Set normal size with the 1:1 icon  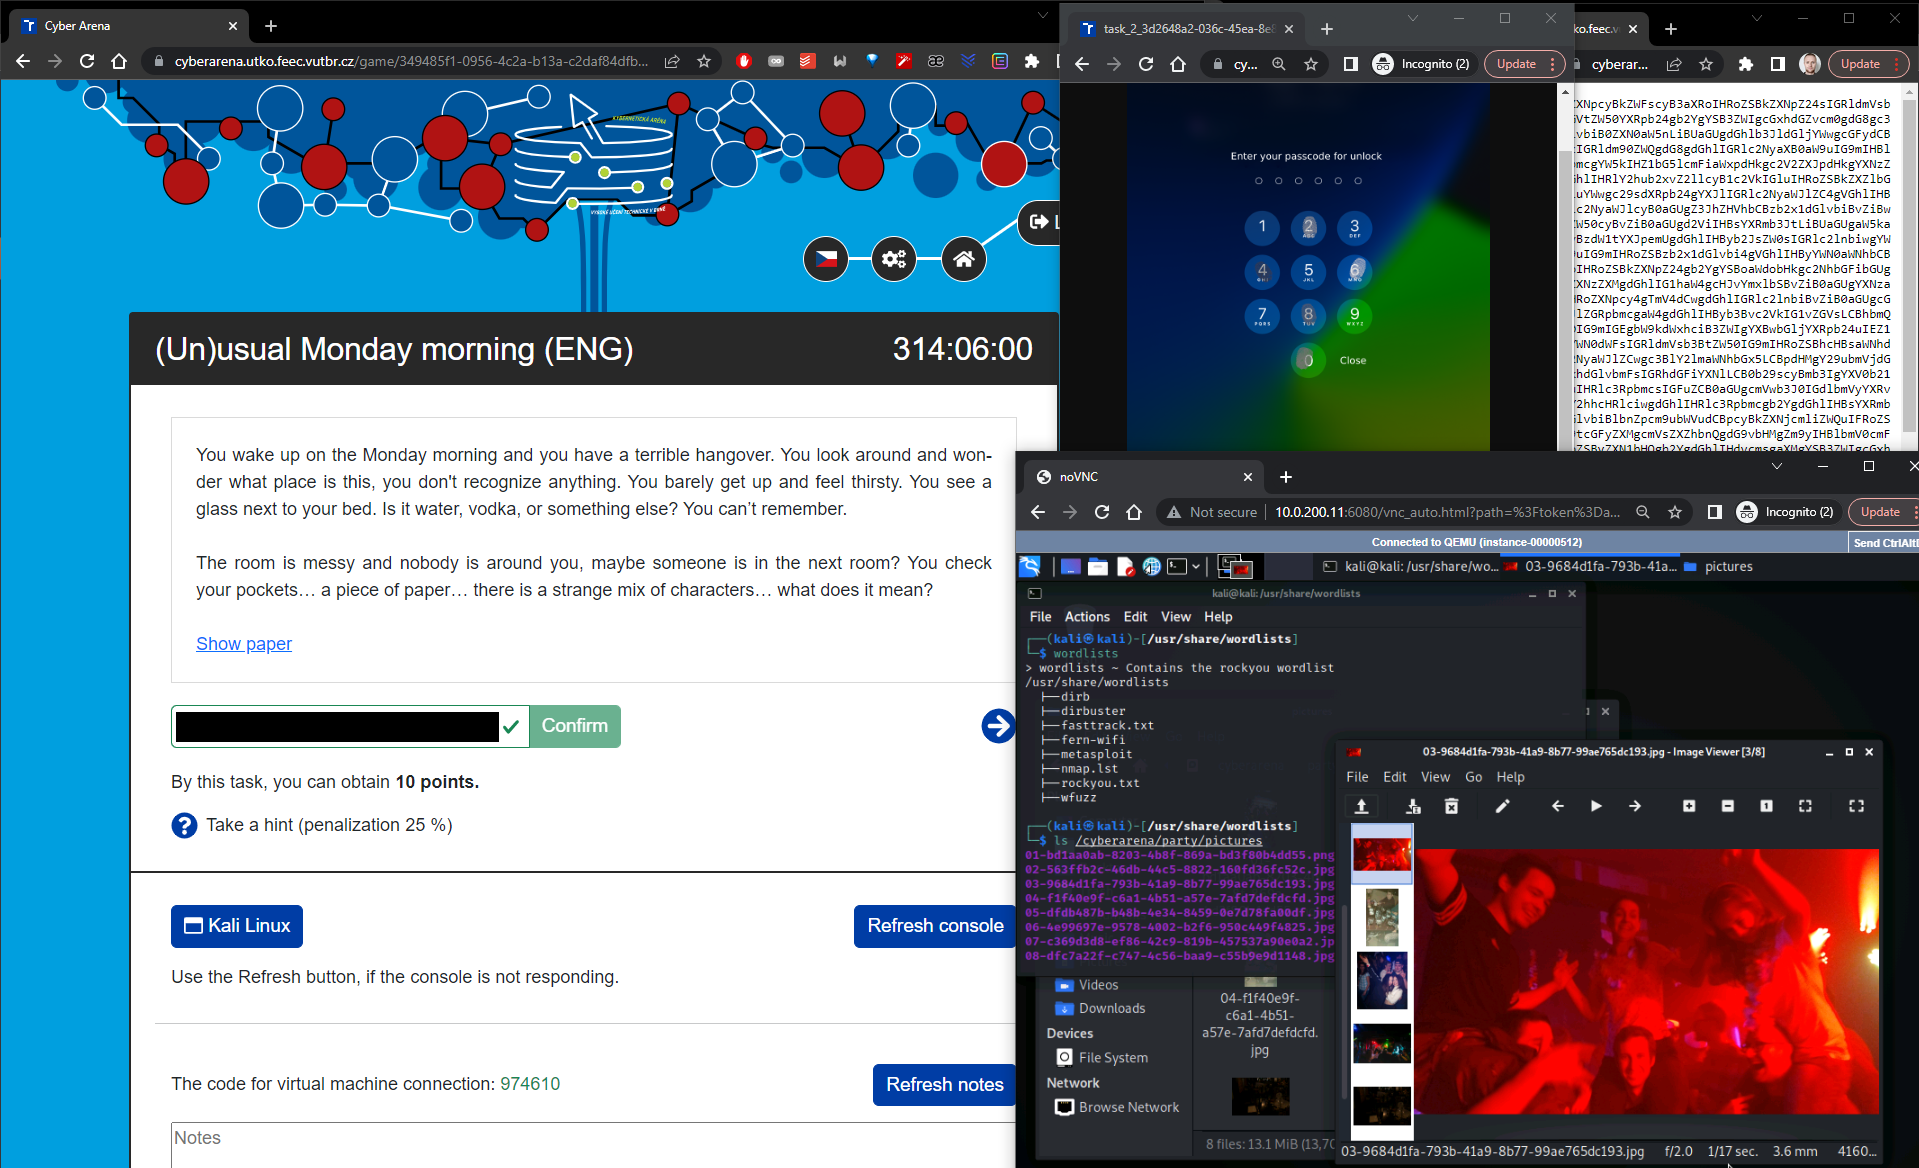point(1766,806)
